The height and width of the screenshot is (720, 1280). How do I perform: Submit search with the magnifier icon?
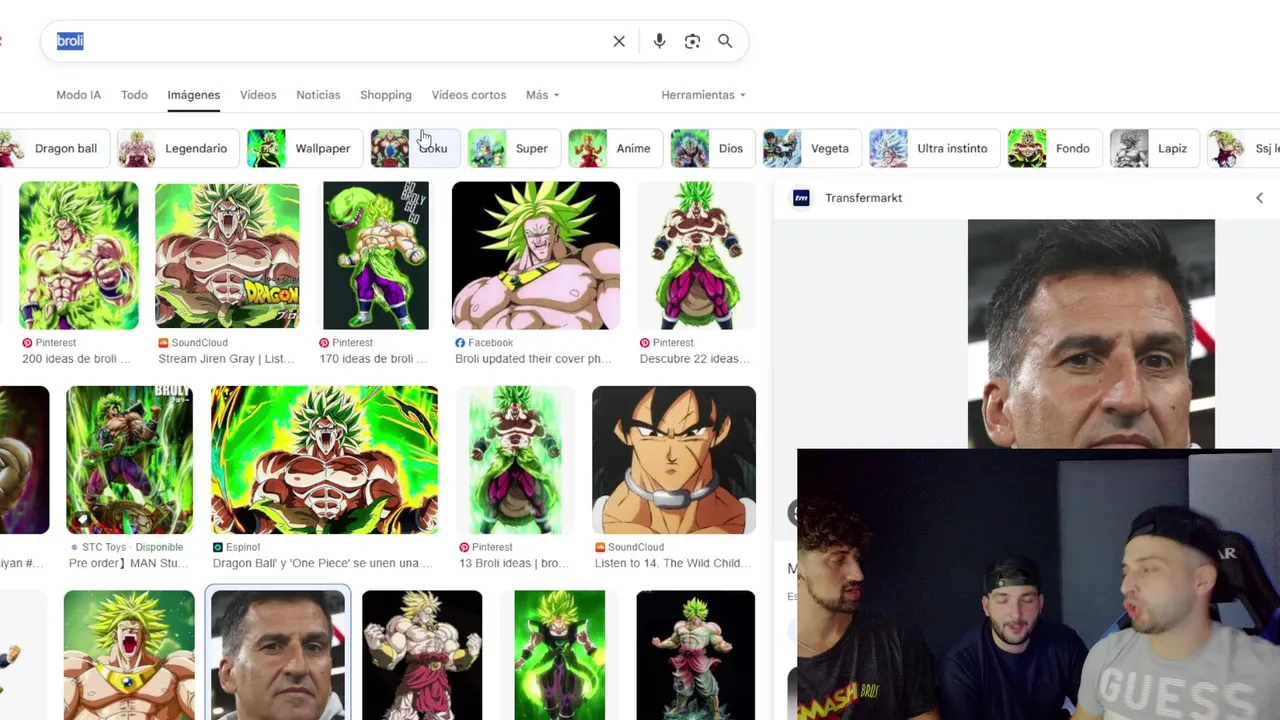[x=725, y=41]
